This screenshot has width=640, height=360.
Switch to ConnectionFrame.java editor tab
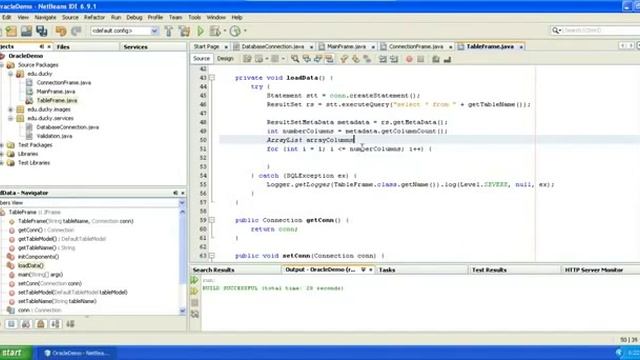tap(416, 47)
